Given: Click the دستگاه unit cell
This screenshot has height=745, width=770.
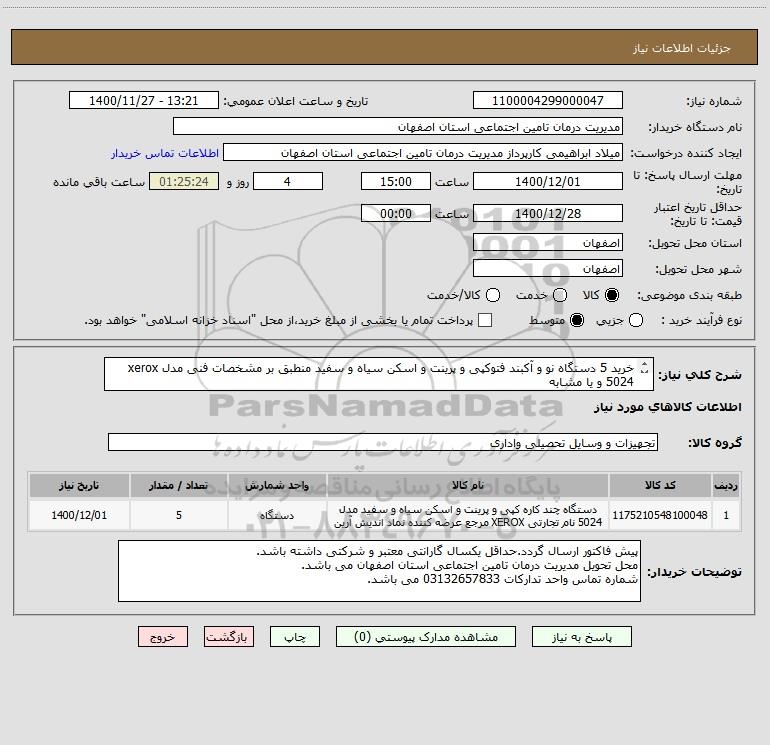Looking at the screenshot, I should [277, 515].
